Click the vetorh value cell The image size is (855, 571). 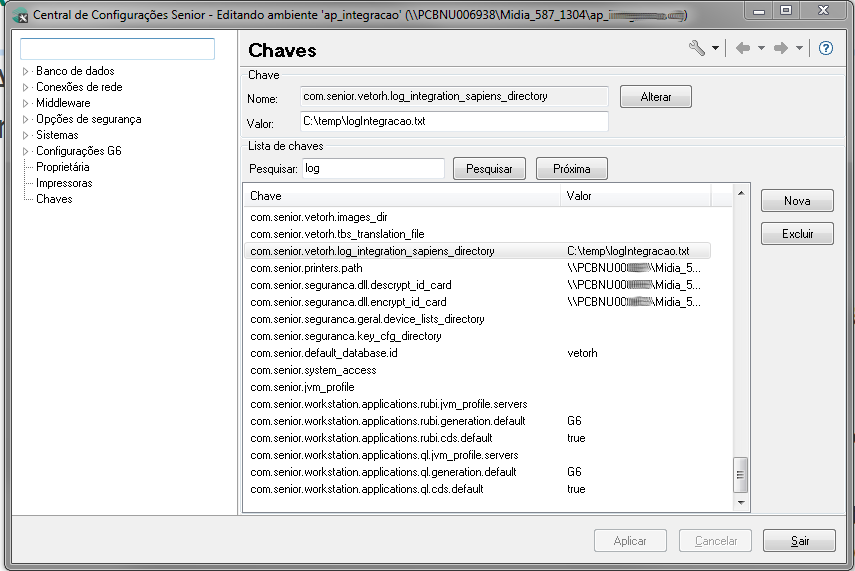click(x=582, y=353)
